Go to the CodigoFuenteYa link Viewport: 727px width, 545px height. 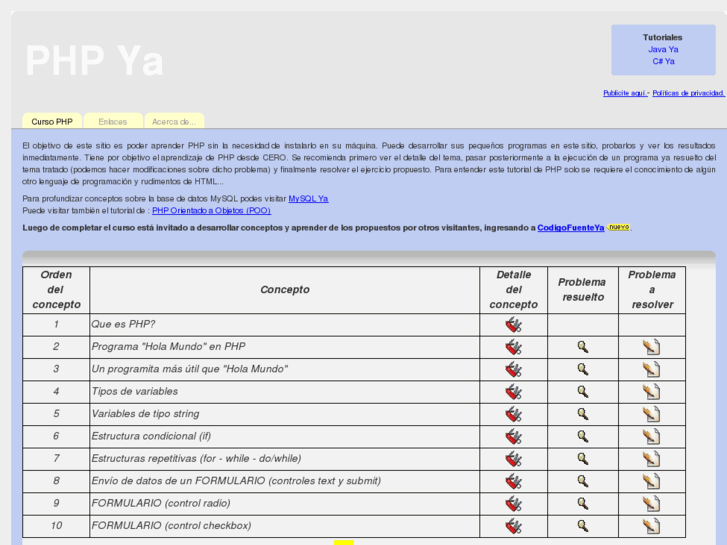571,228
